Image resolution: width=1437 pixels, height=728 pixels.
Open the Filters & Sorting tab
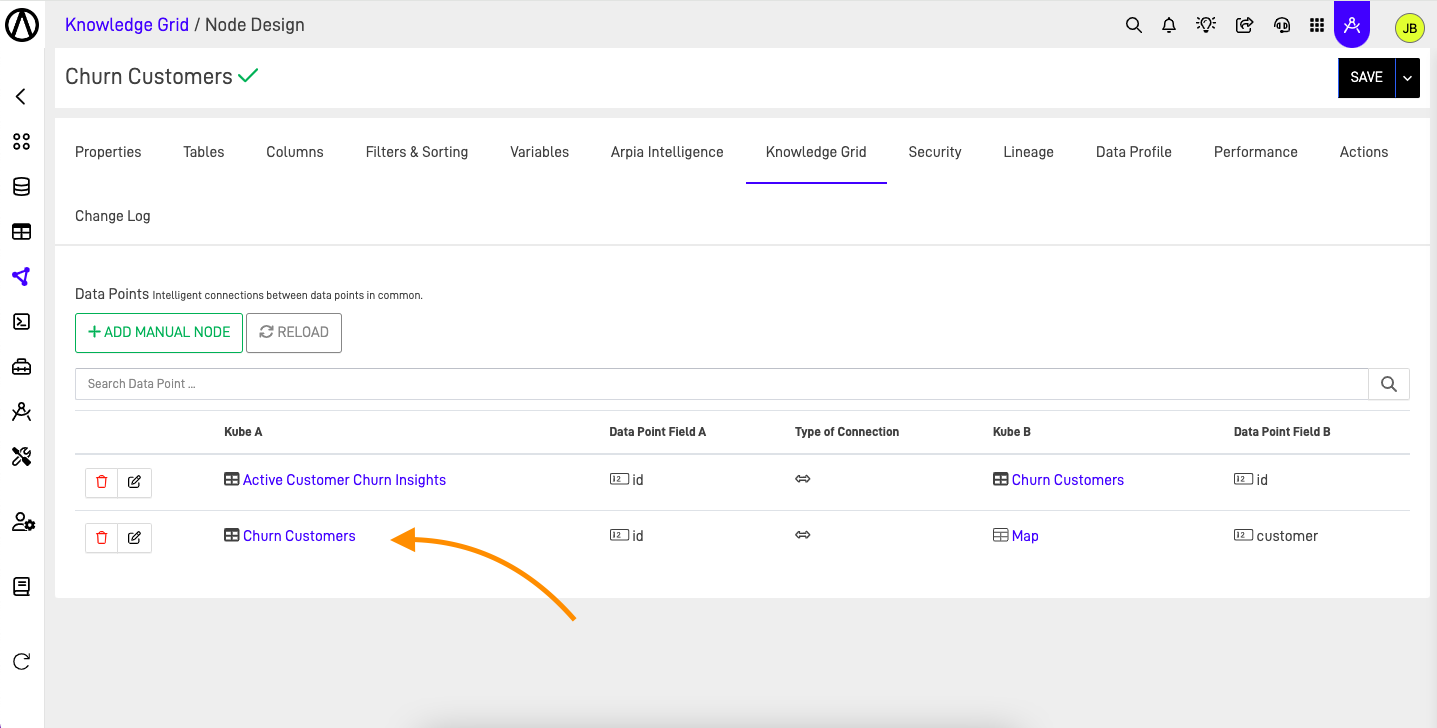417,152
